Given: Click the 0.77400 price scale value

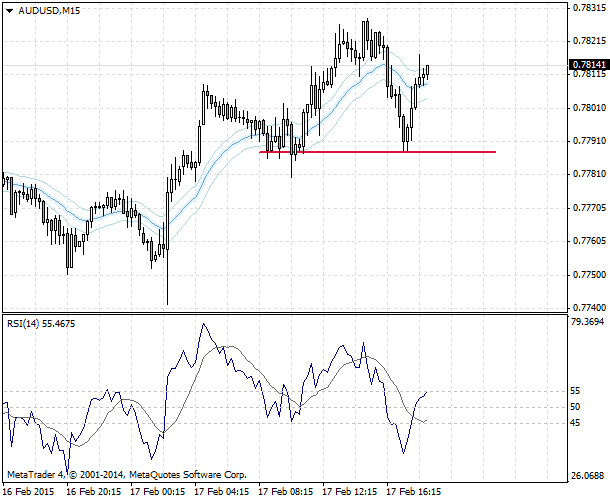Looking at the screenshot, I should (x=589, y=308).
